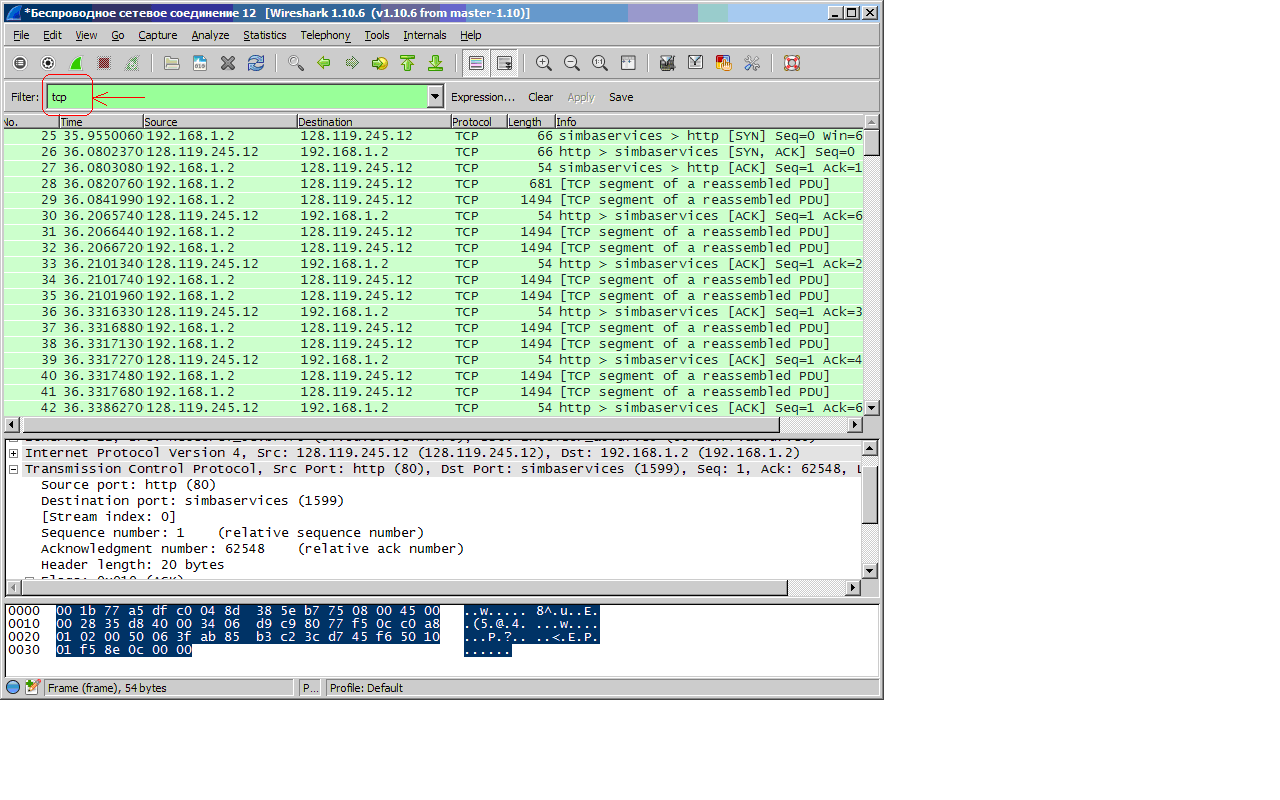Toggle packet list colorization
Screen dimensions: 1280x800
tap(476, 63)
